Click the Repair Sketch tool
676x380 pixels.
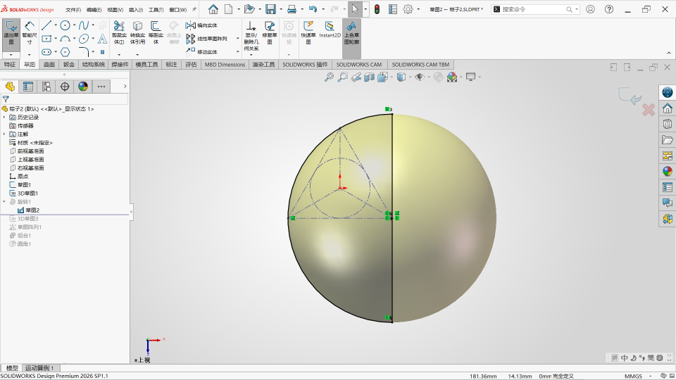[x=269, y=33]
